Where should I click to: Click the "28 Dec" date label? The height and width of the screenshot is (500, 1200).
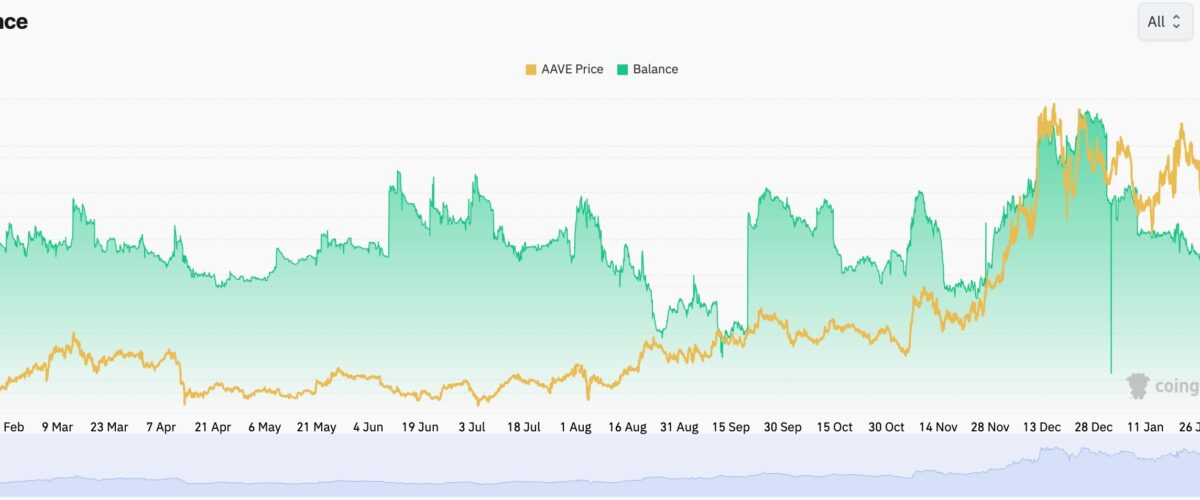[x=1094, y=427]
